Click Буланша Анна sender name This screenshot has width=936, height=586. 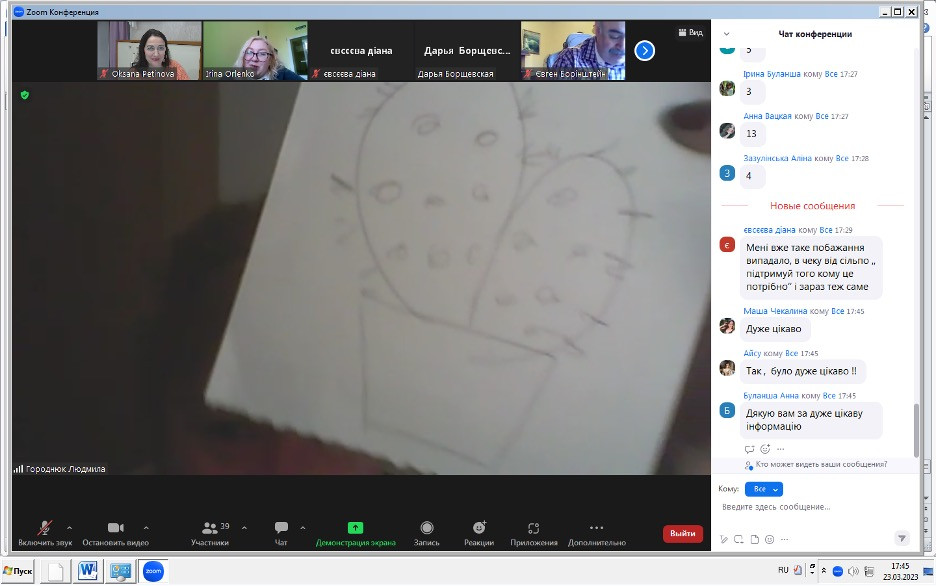(771, 396)
